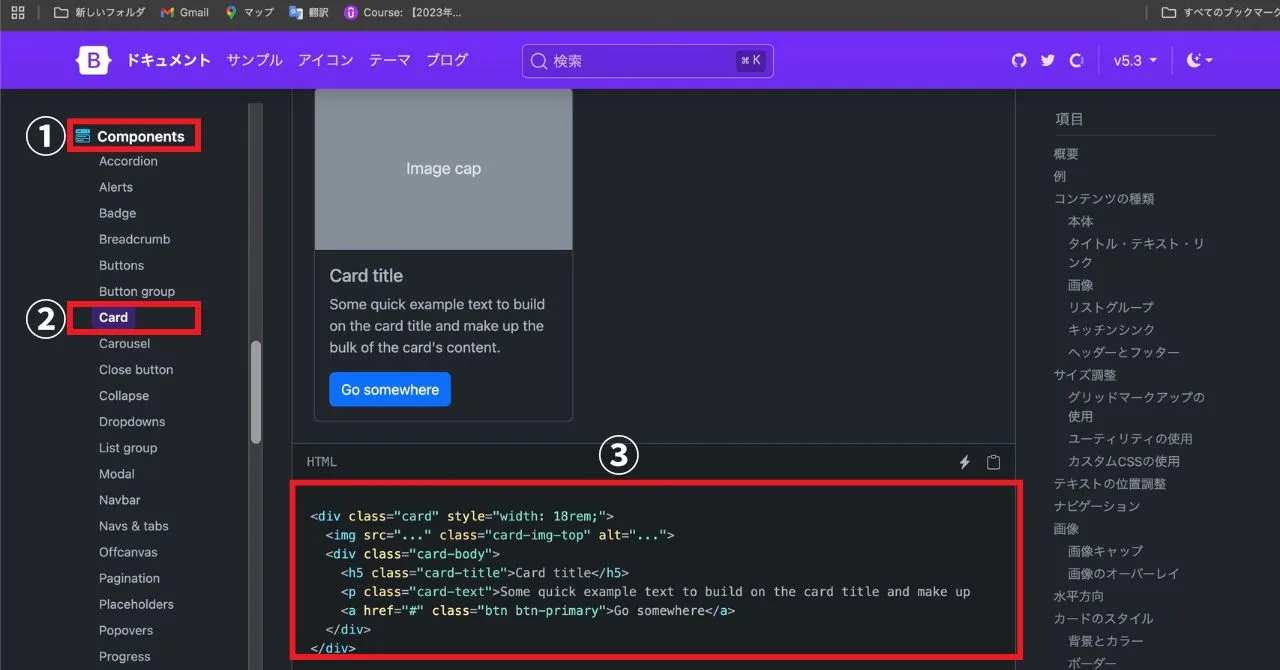Viewport: 1280px width, 670px height.
Task: Copy HTML code with clipboard icon
Action: coord(993,462)
